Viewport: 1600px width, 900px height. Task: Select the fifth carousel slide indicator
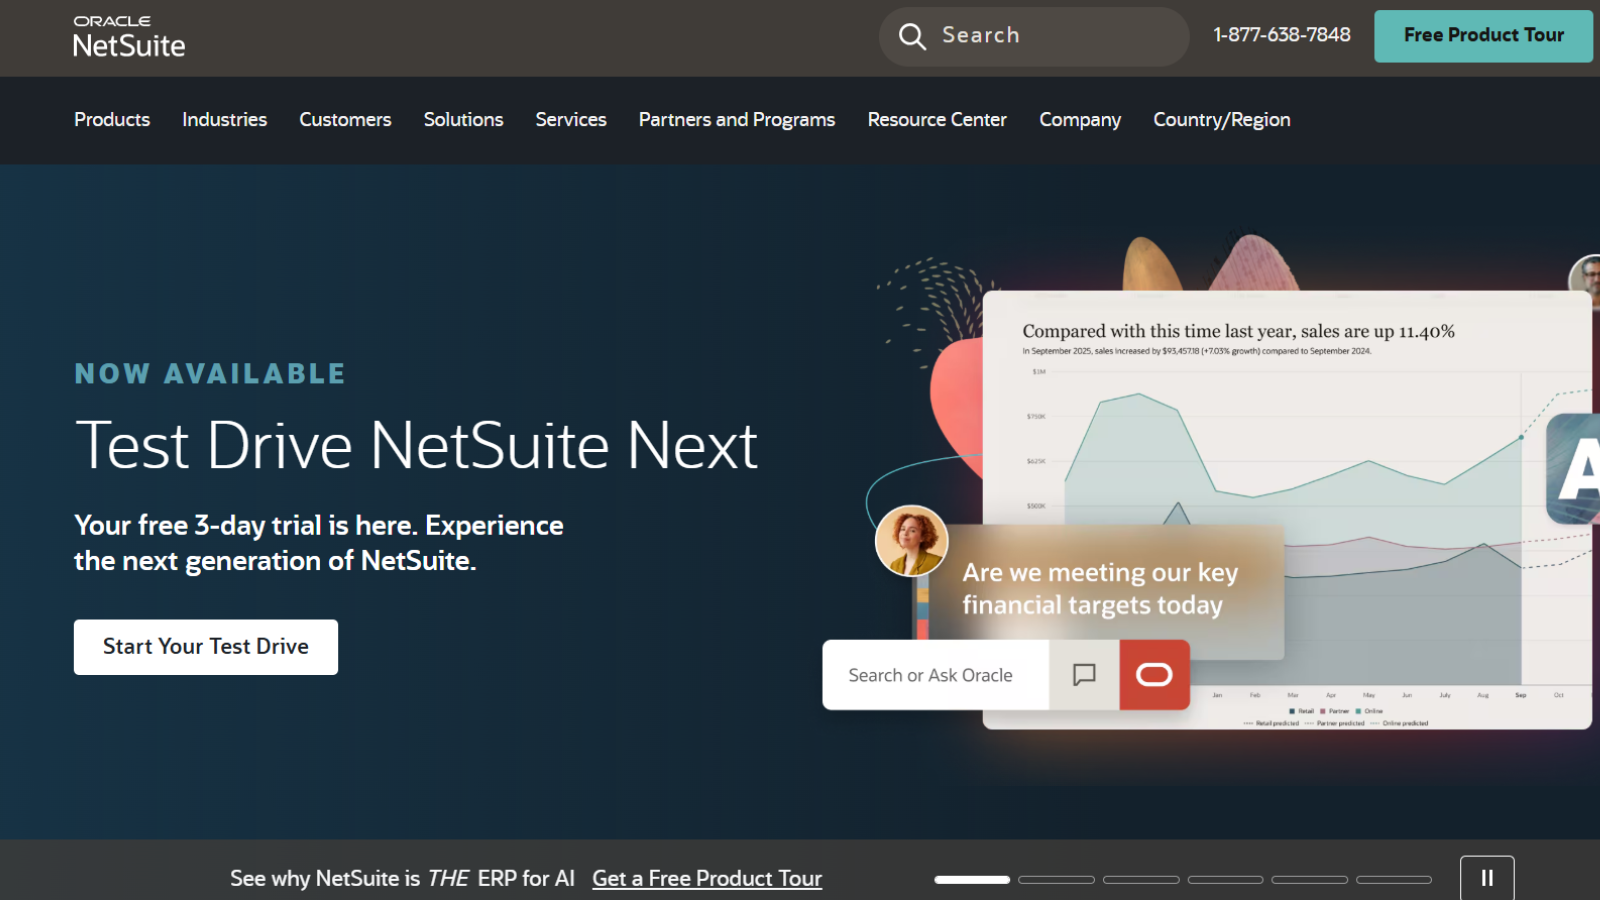click(x=1310, y=880)
